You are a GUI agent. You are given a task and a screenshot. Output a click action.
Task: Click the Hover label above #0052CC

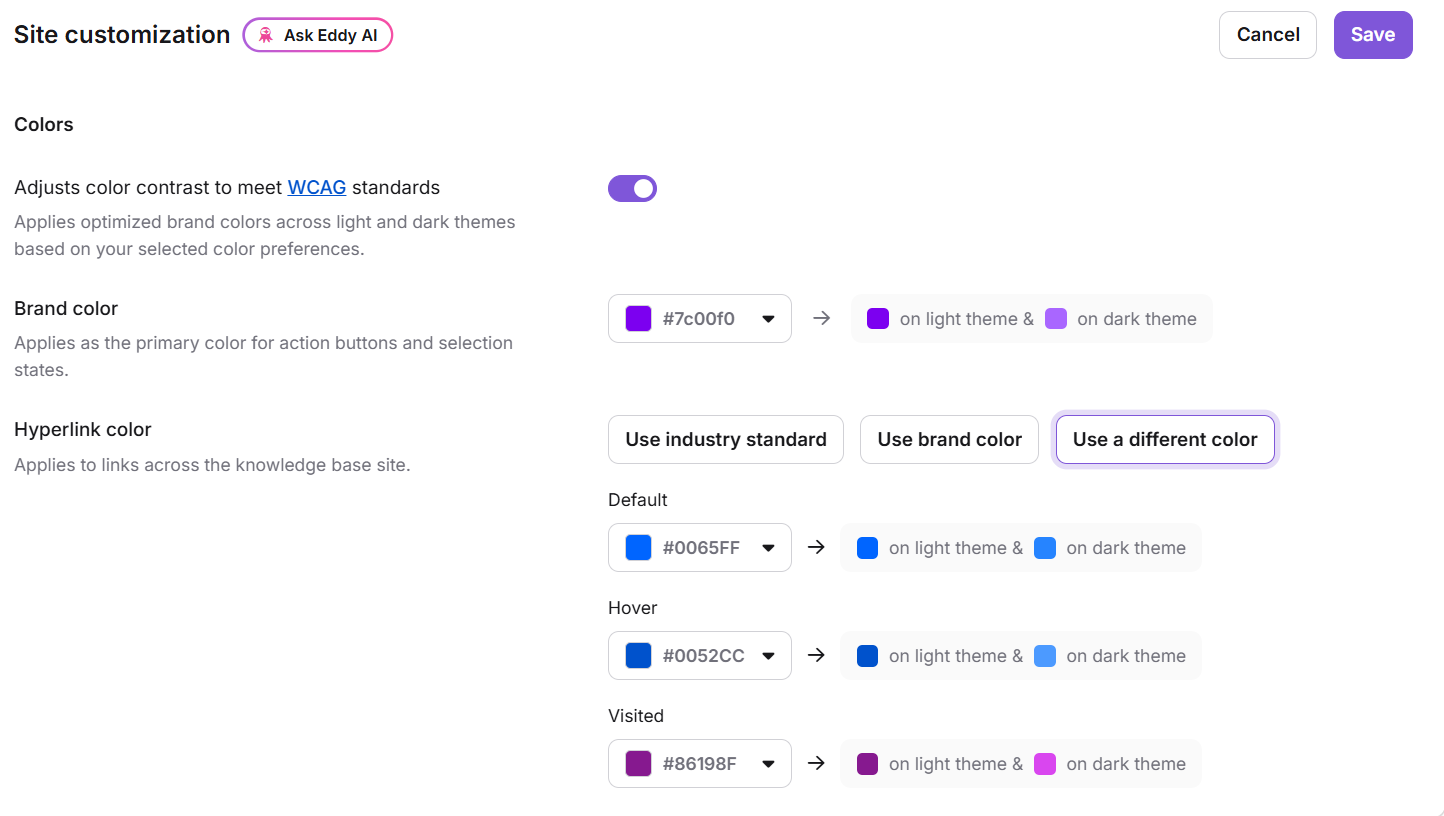pyautogui.click(x=633, y=608)
